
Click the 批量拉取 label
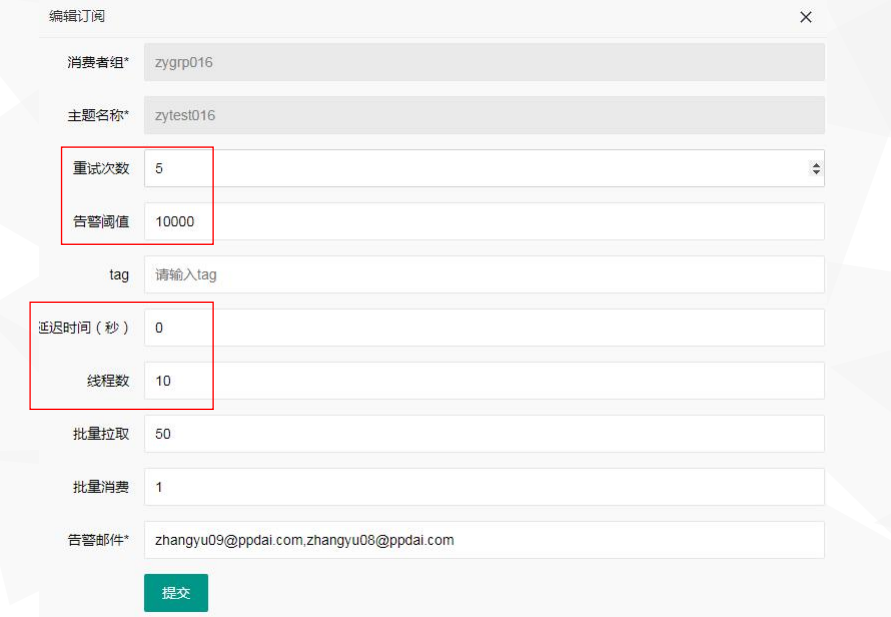click(101, 434)
